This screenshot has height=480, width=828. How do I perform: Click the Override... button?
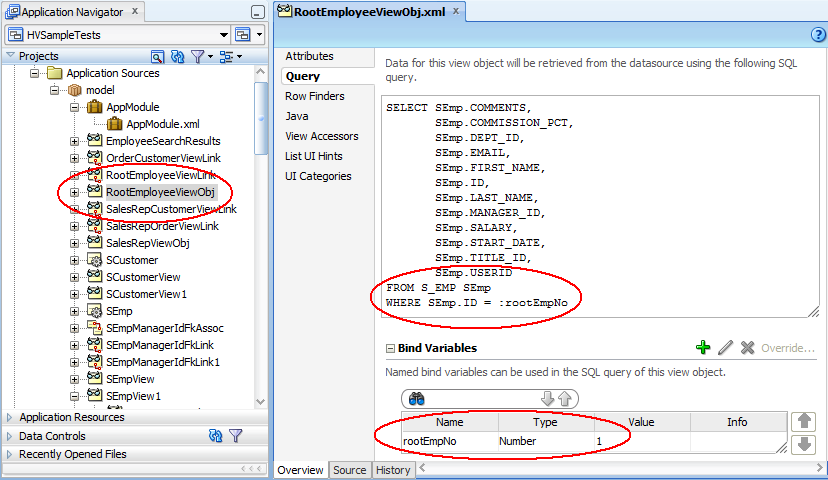point(788,348)
